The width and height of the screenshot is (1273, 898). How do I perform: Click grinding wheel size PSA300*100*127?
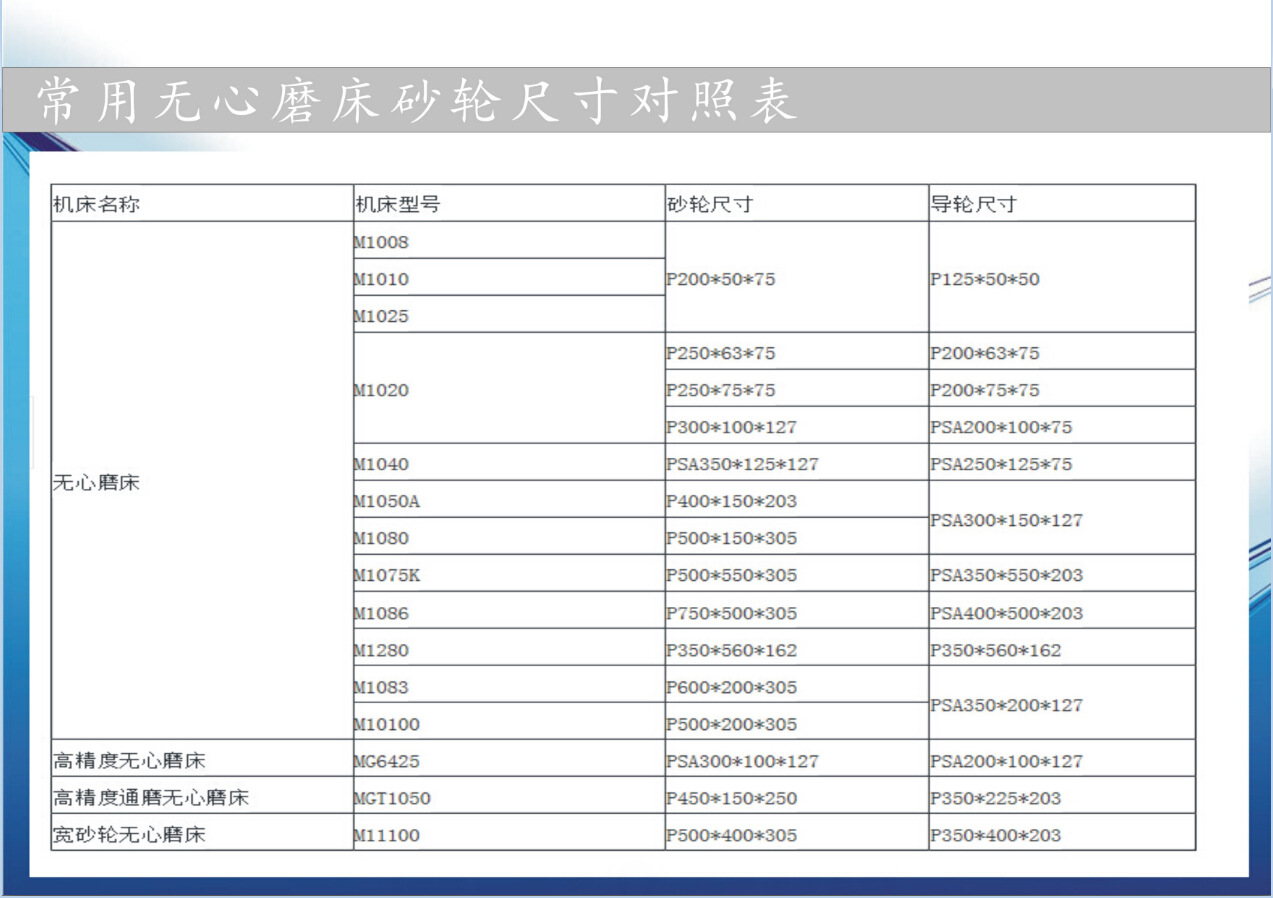[x=797, y=759]
